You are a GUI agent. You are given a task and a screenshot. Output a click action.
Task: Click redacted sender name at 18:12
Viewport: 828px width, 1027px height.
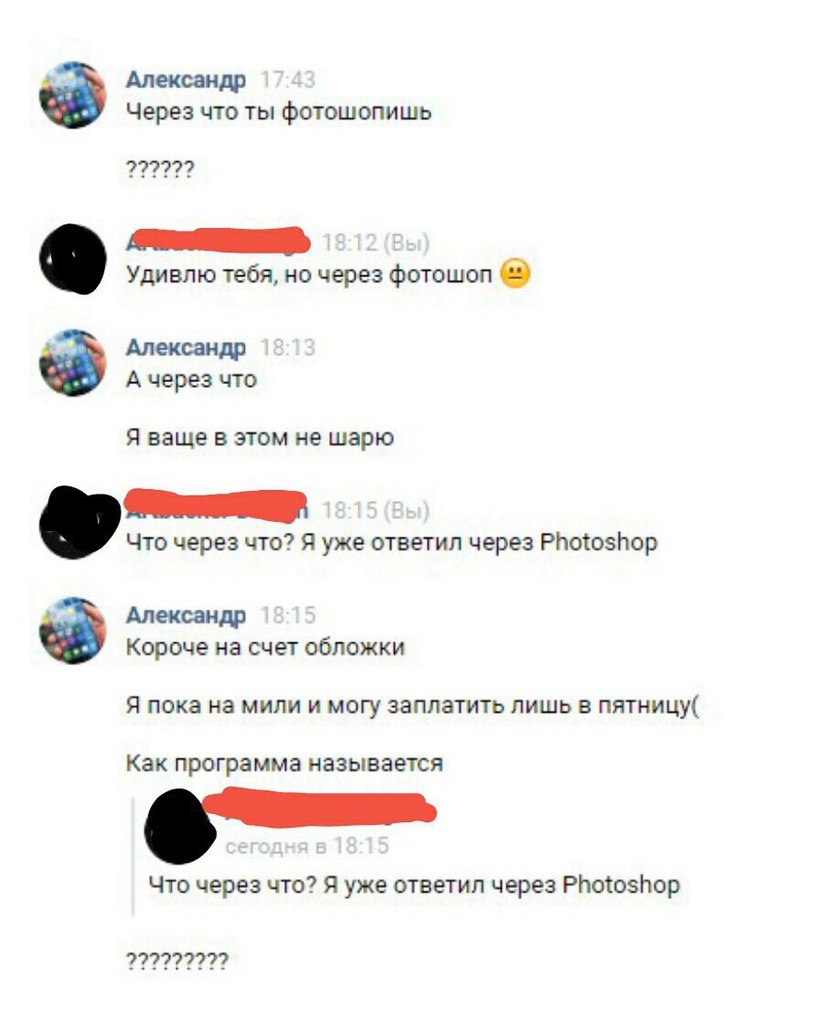point(217,240)
